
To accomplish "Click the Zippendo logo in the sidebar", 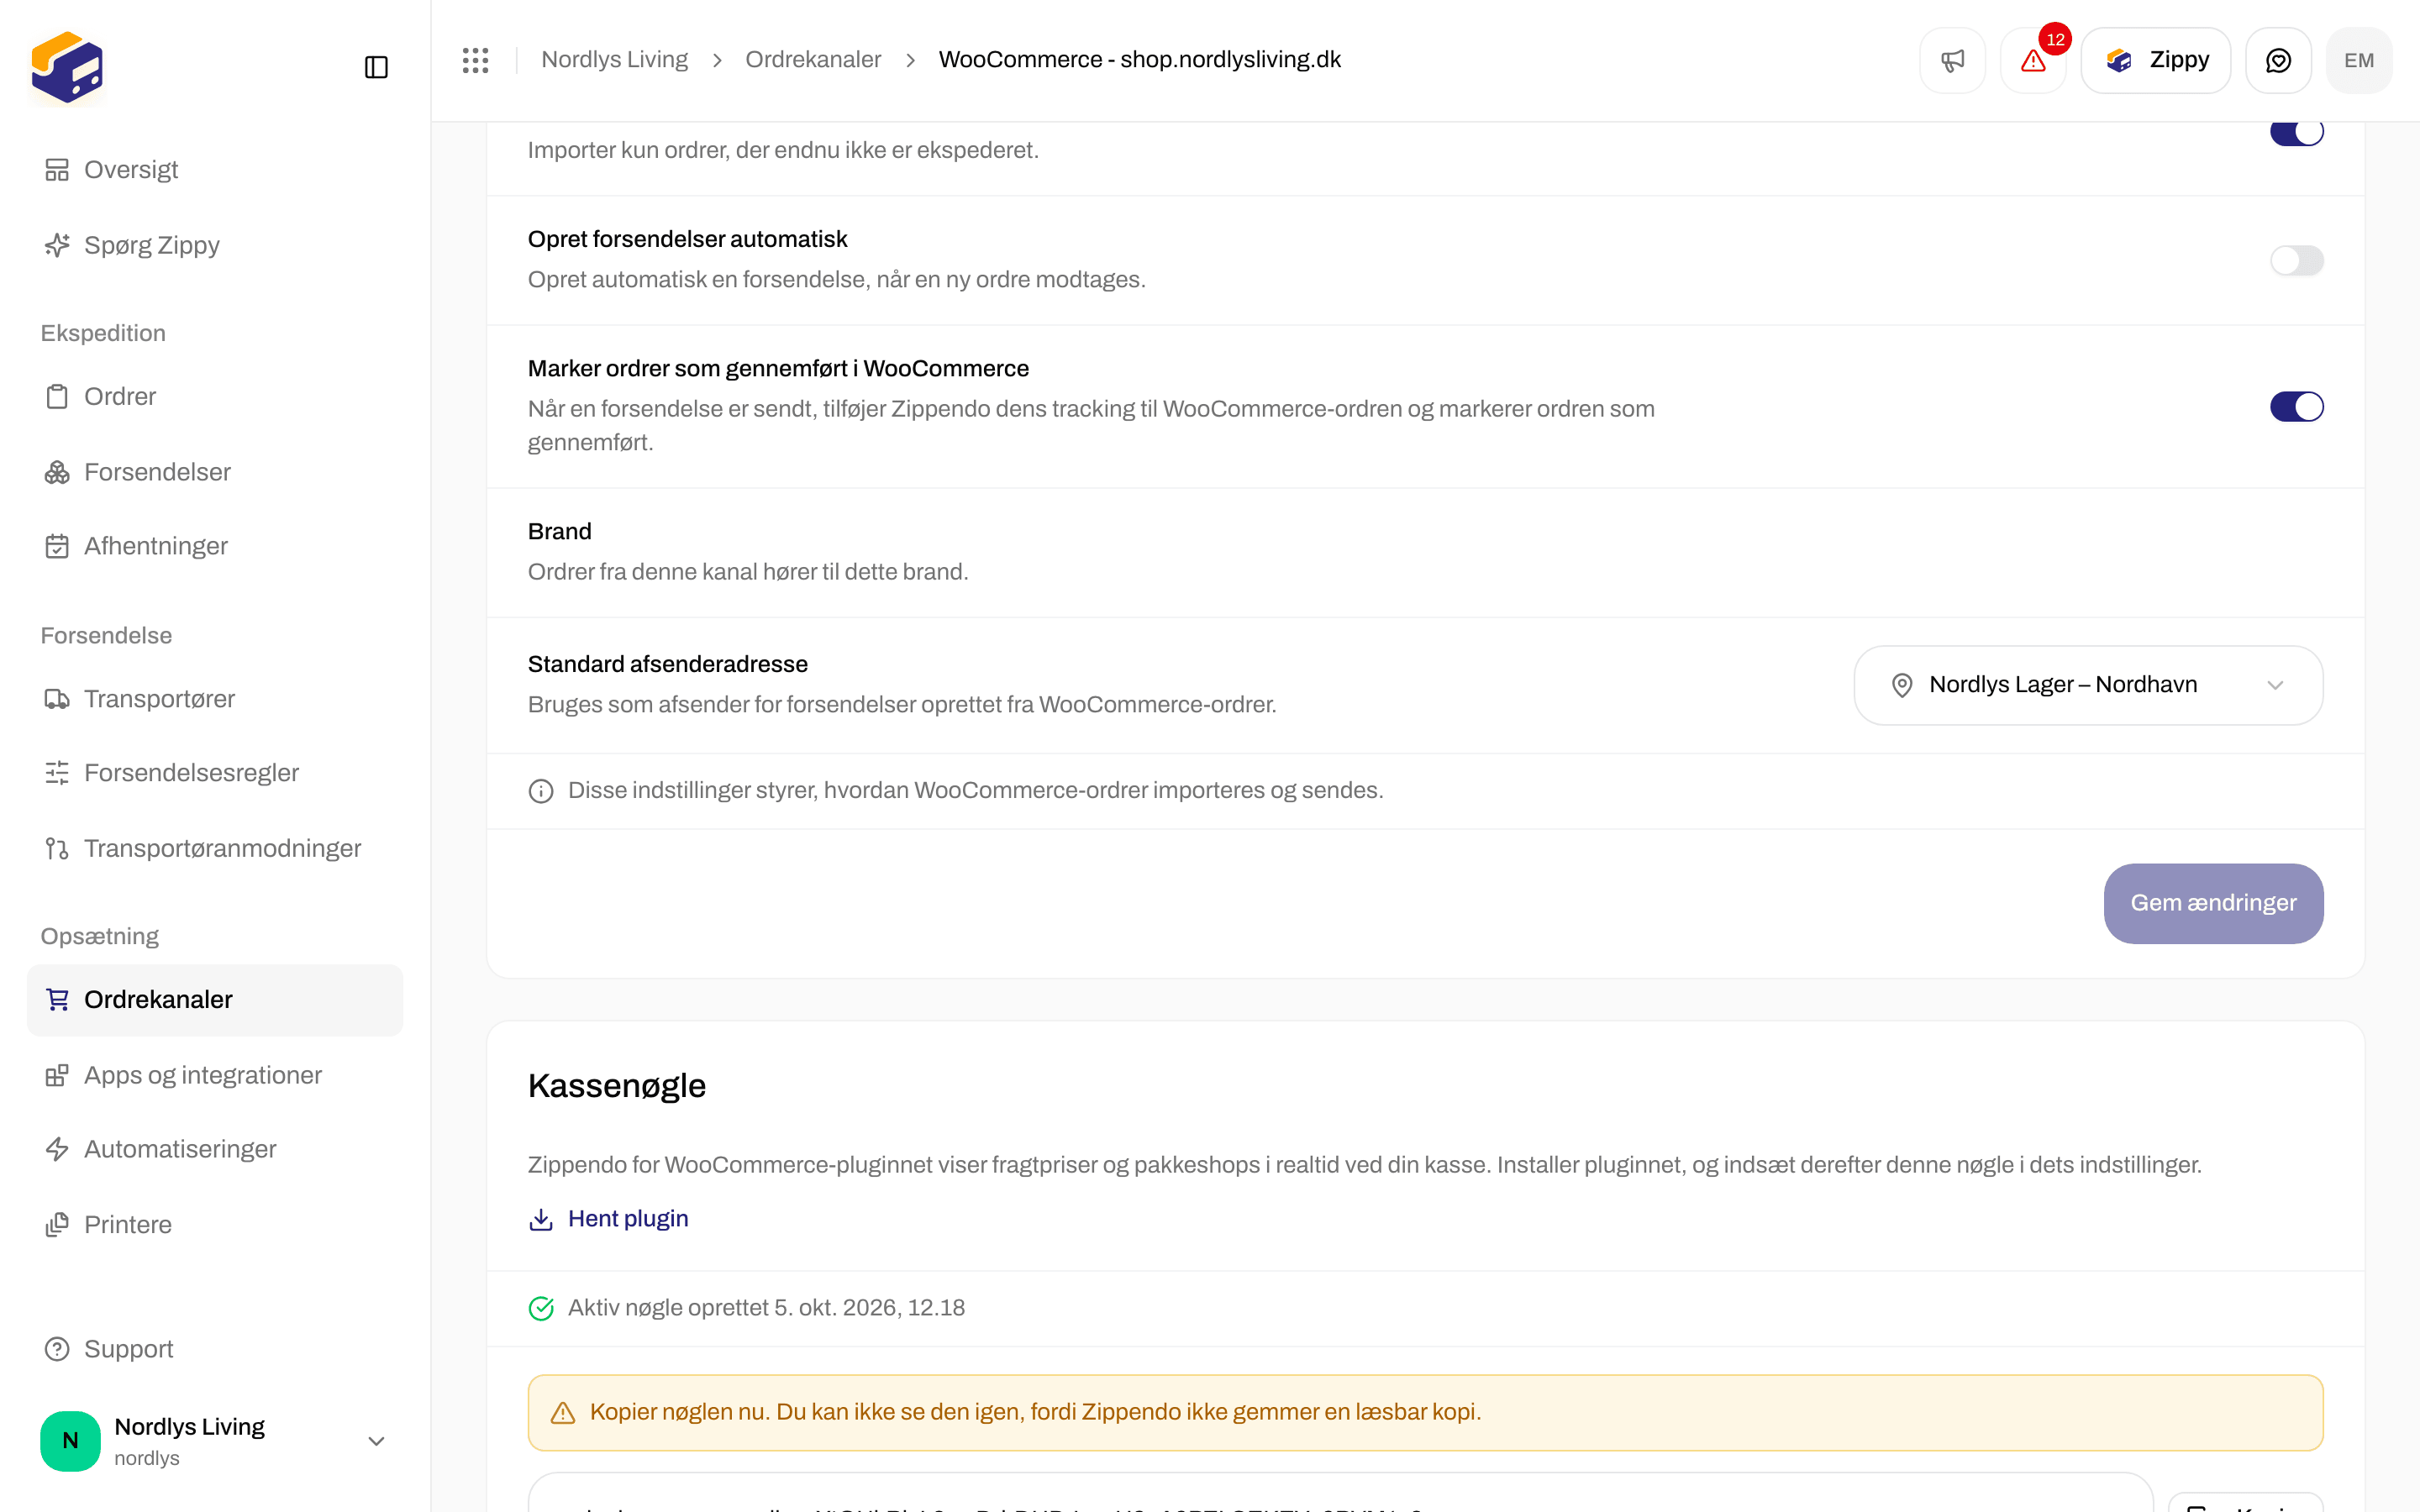I will click(67, 67).
